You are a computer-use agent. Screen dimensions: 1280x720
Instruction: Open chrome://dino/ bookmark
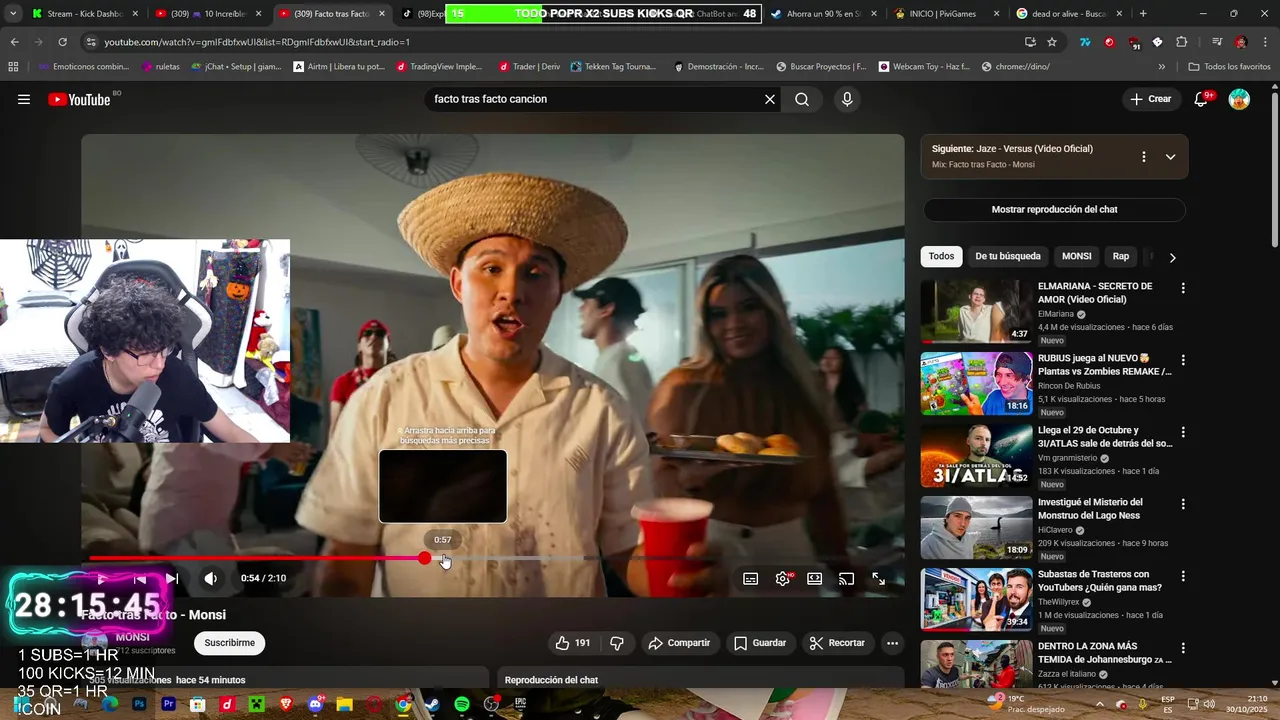tap(1016, 67)
